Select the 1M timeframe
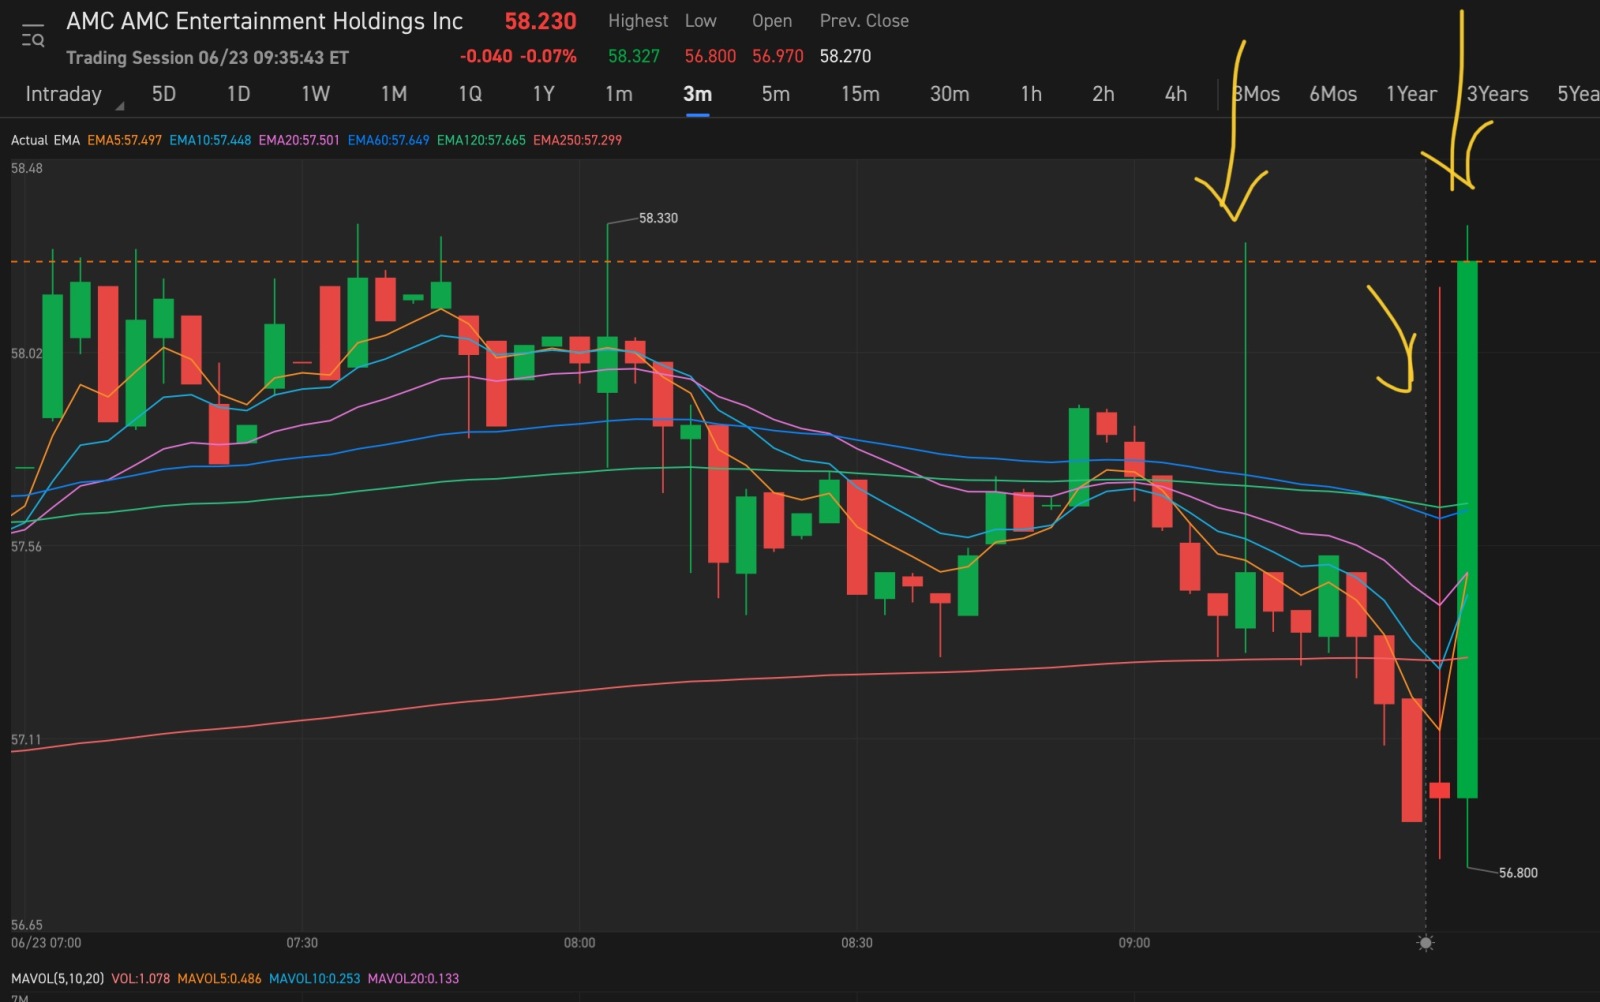The height and width of the screenshot is (1002, 1600). click(394, 94)
